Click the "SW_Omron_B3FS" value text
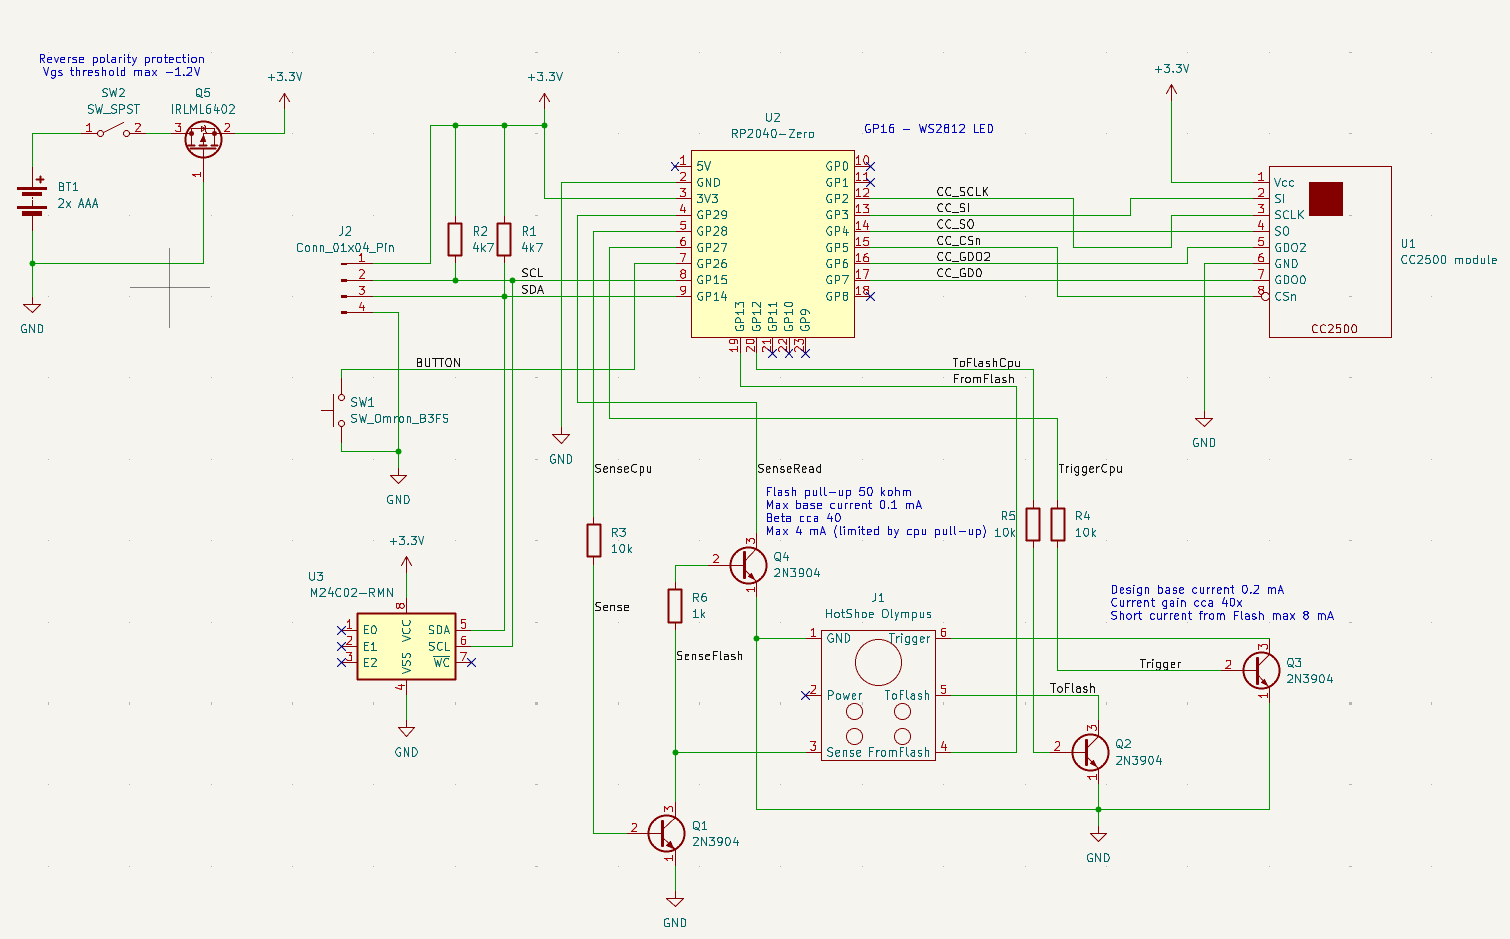The width and height of the screenshot is (1510, 939). pos(399,419)
